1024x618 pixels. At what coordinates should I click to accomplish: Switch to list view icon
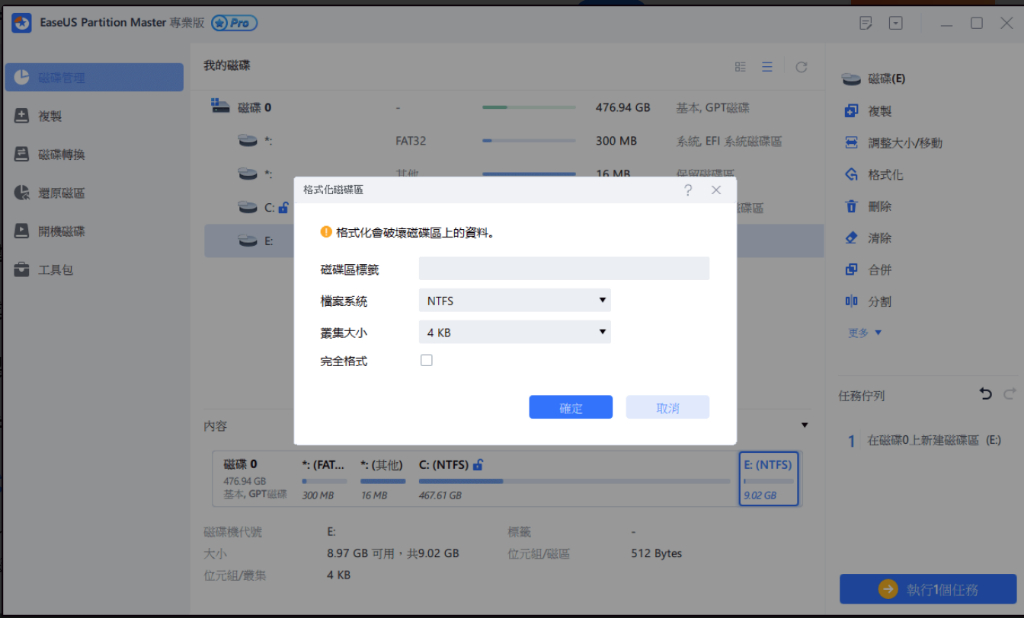(767, 67)
